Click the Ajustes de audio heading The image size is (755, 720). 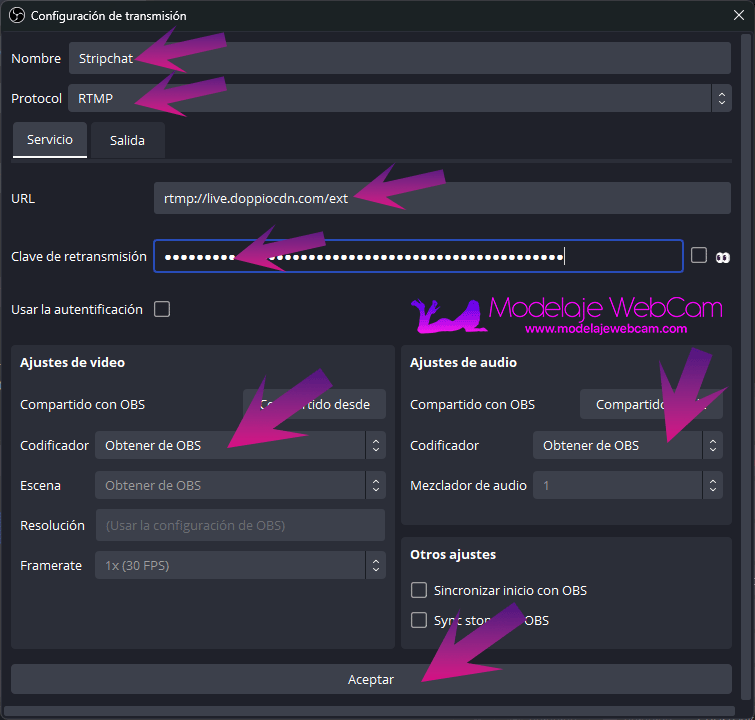click(x=463, y=362)
